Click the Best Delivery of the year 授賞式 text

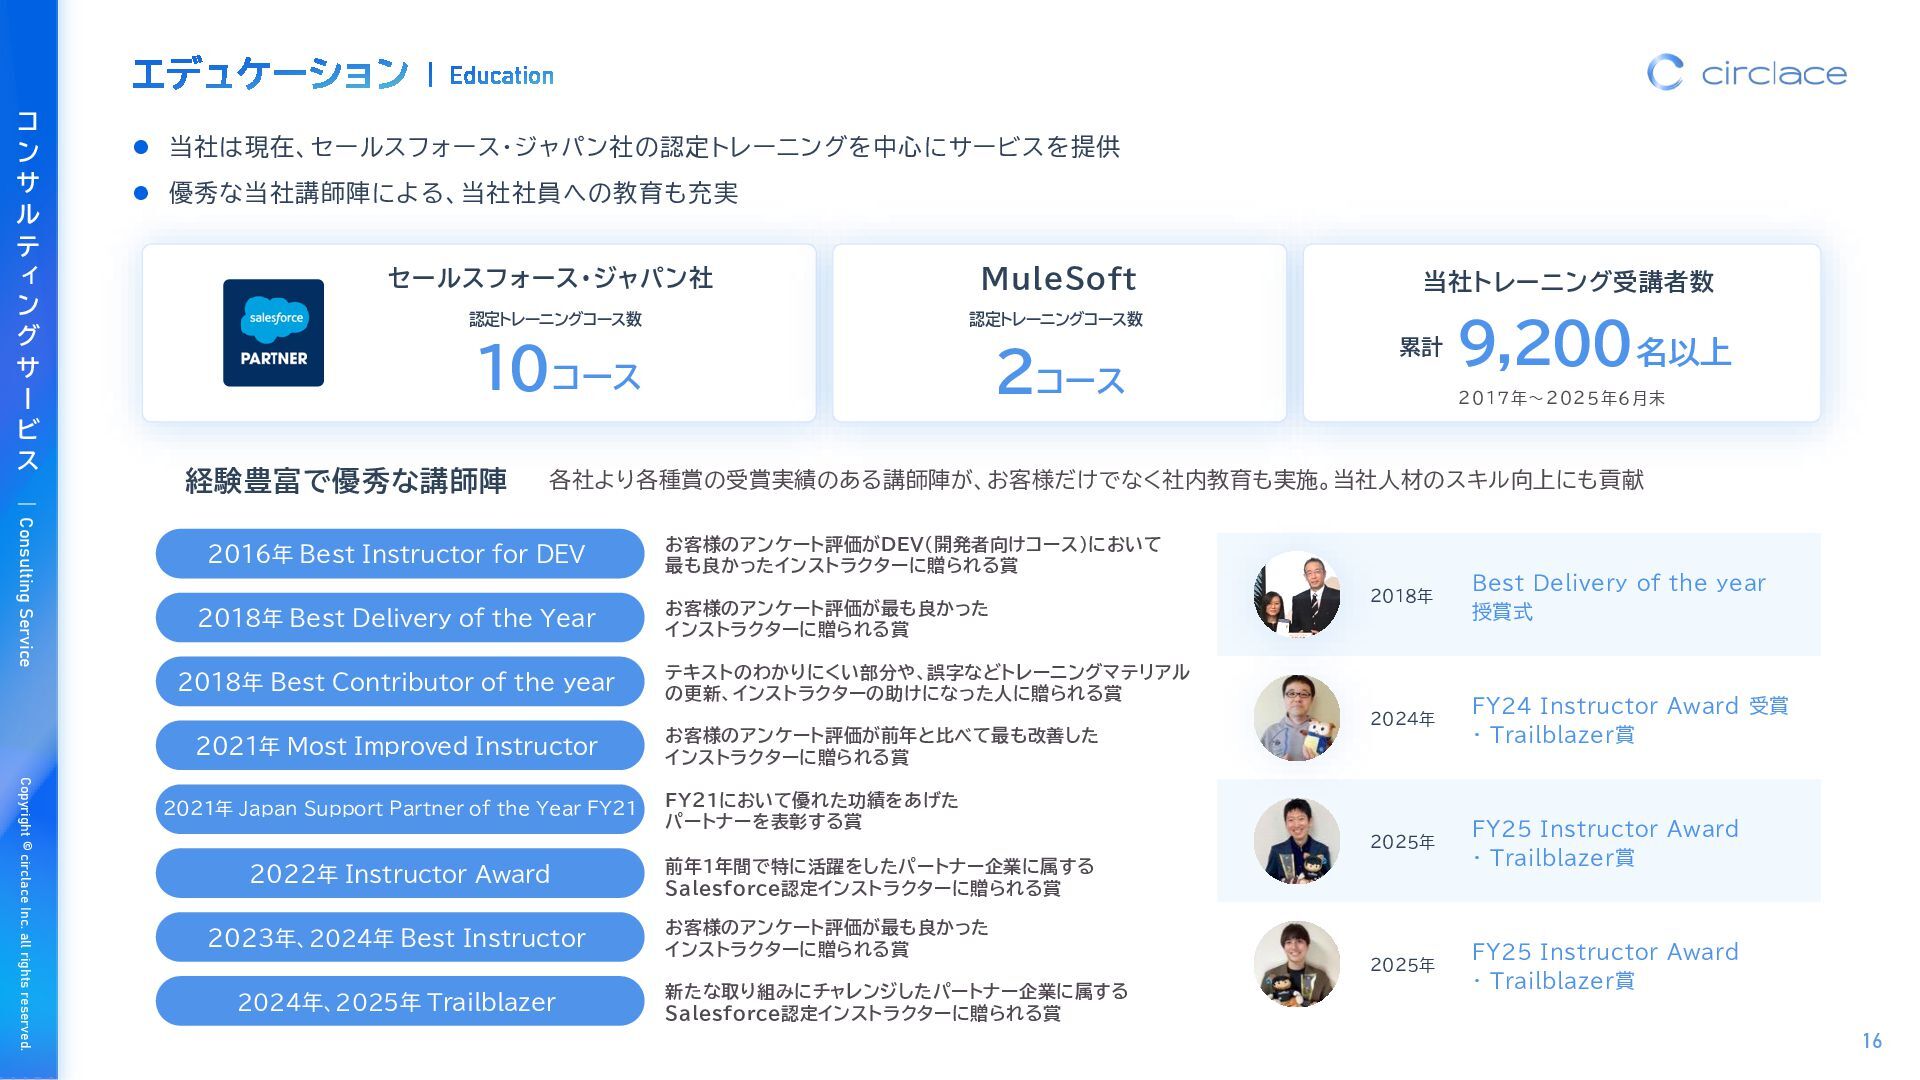click(x=1618, y=596)
